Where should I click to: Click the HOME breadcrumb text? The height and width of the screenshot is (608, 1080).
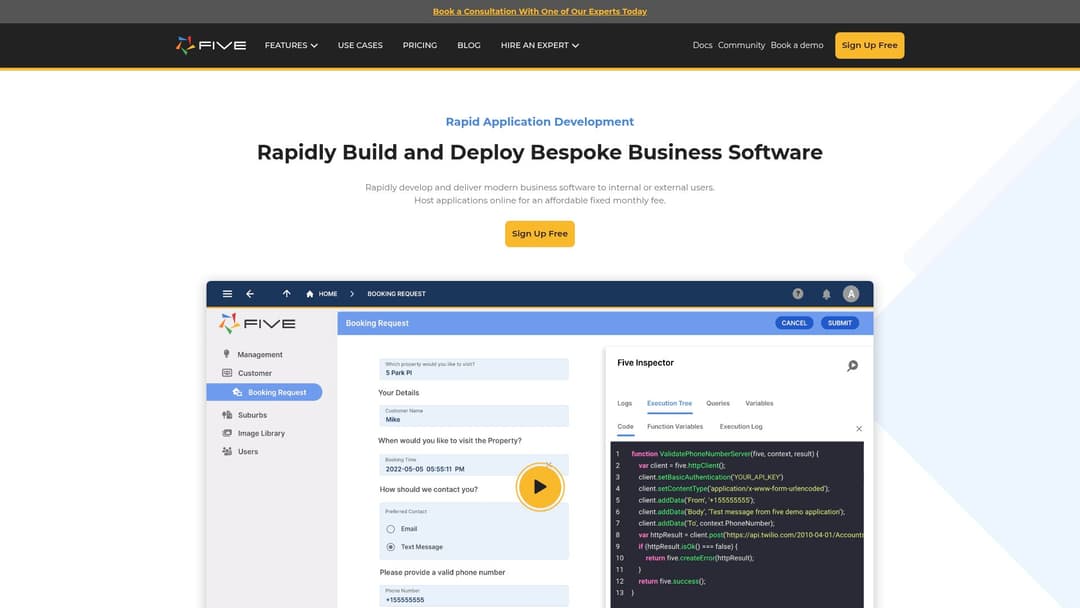coord(328,294)
